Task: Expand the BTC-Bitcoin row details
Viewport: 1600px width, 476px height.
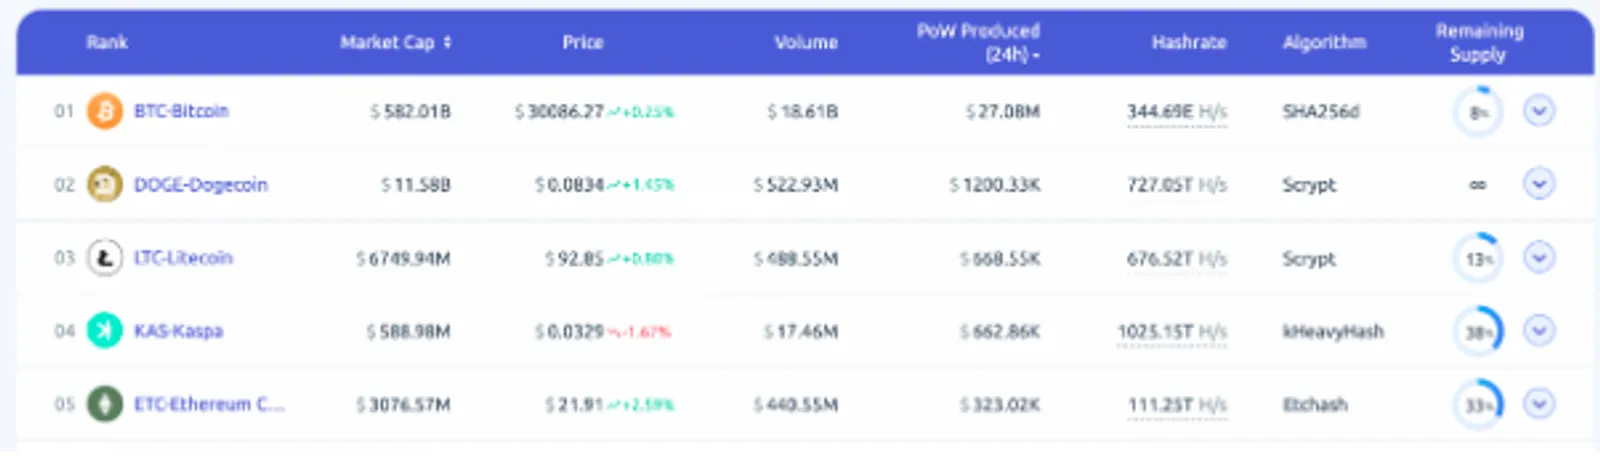Action: coord(1539,110)
